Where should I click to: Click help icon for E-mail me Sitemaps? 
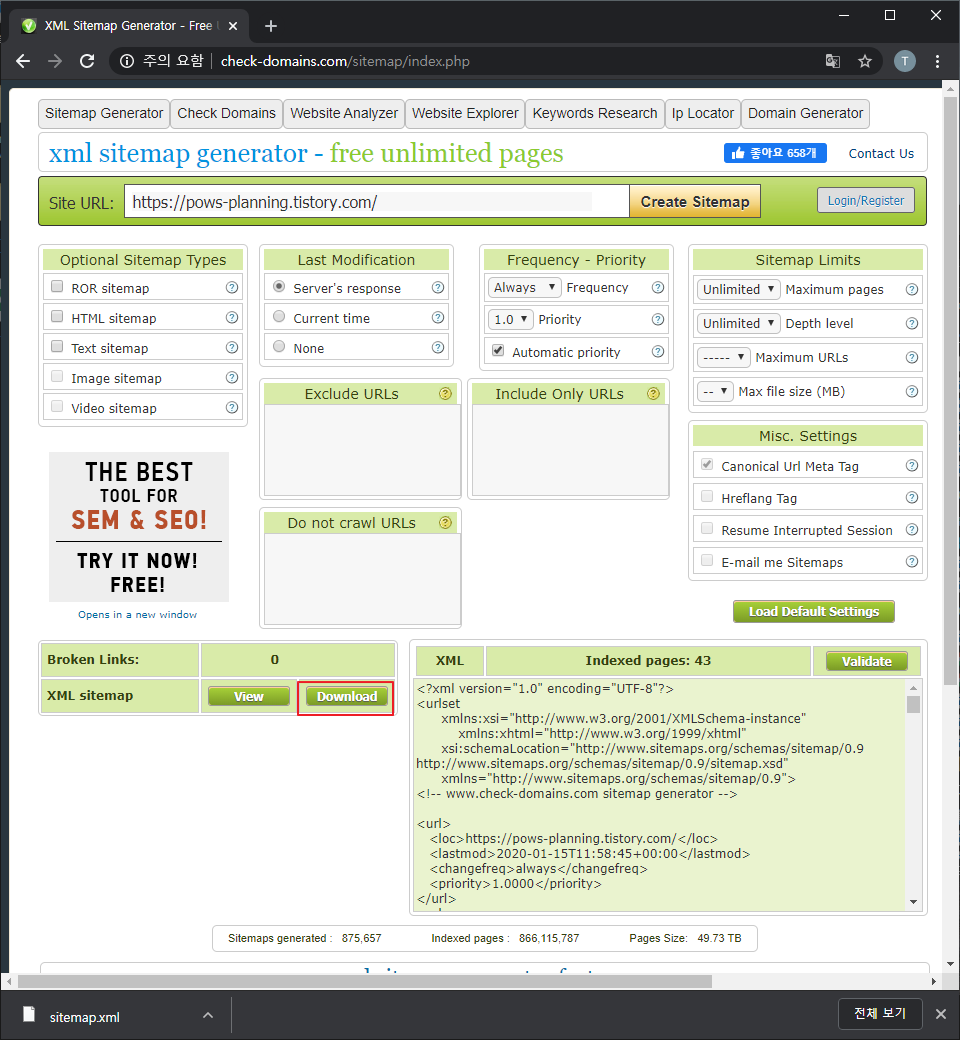(912, 562)
